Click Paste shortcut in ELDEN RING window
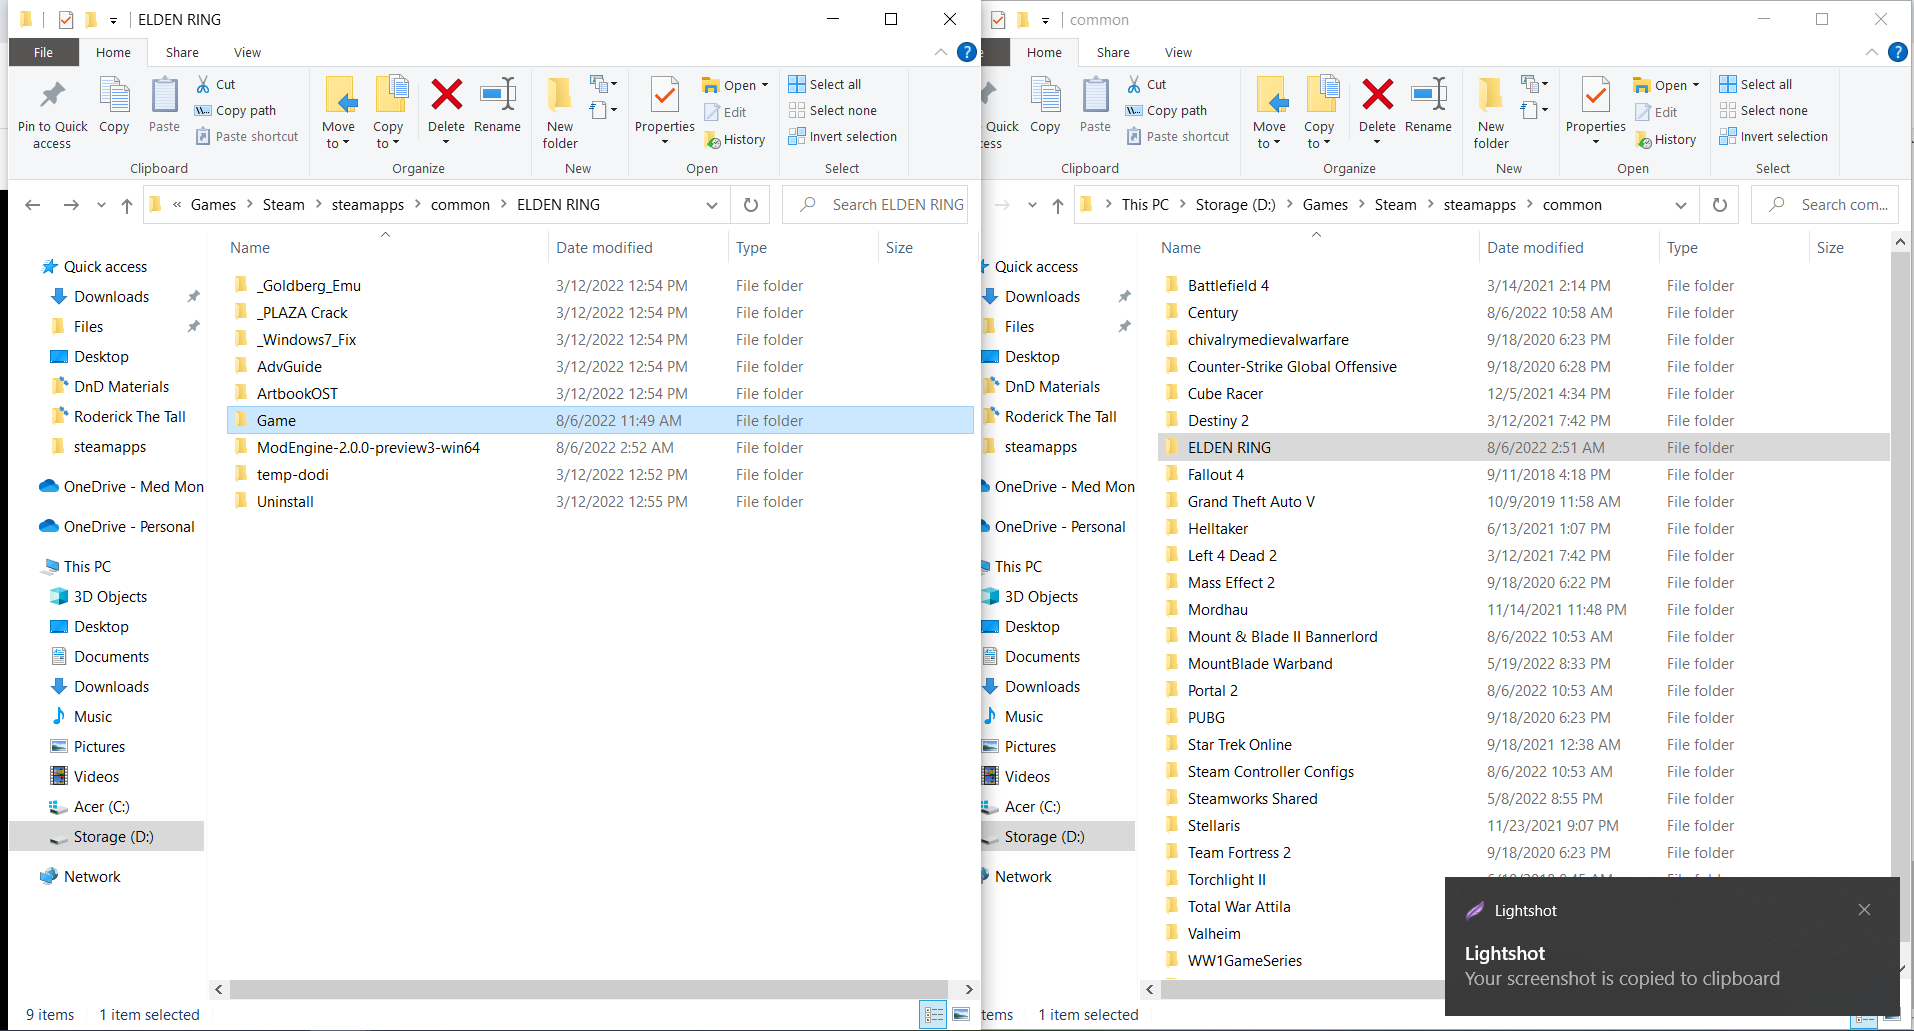The height and width of the screenshot is (1031, 1914). click(246, 136)
